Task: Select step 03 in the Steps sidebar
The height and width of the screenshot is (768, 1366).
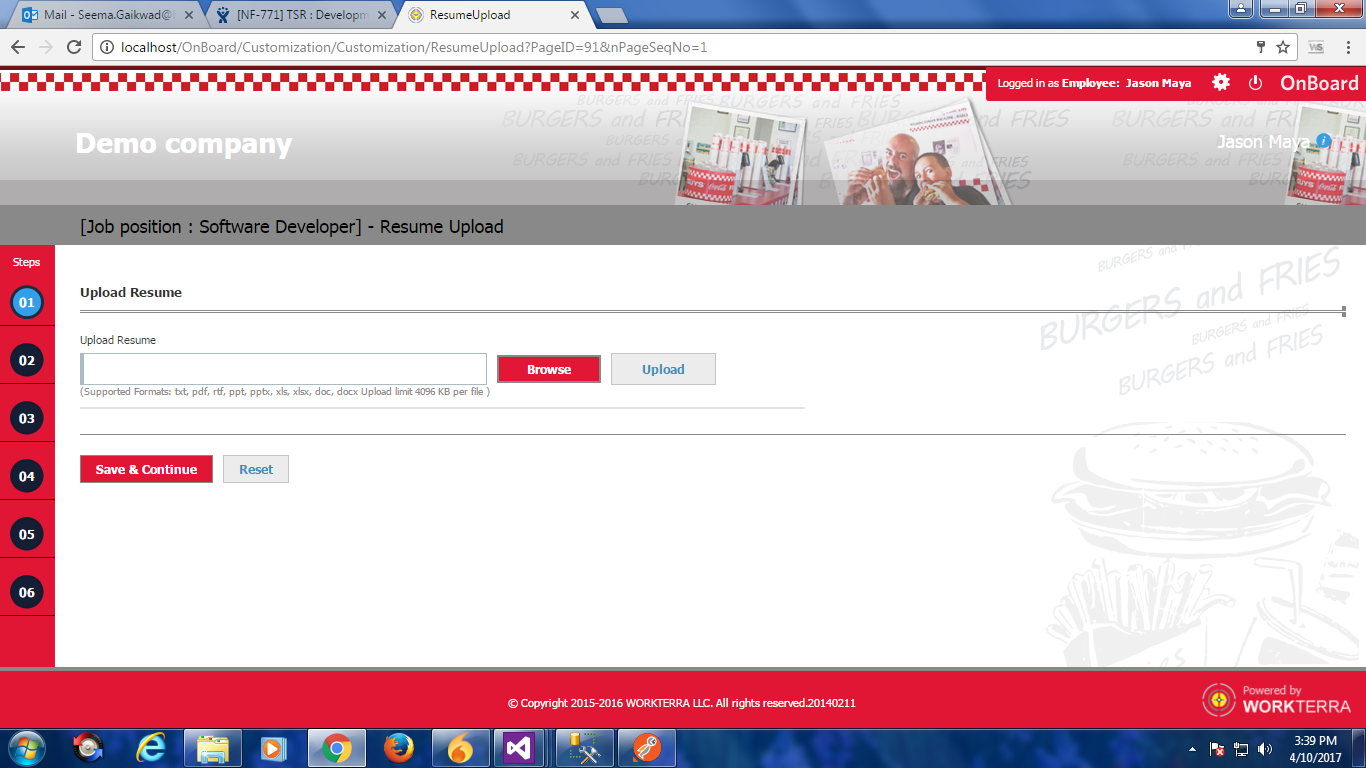Action: pos(27,418)
